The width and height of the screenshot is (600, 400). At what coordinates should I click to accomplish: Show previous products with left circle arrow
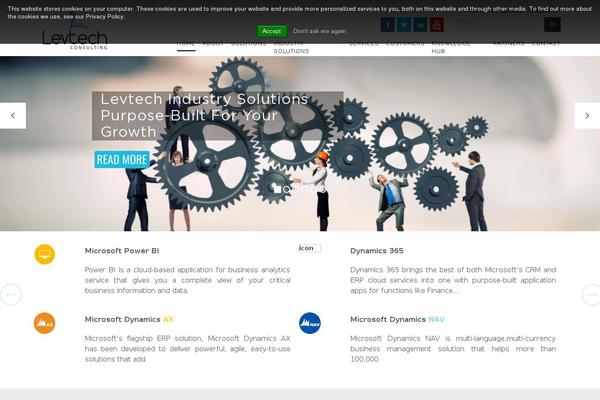point(11,294)
